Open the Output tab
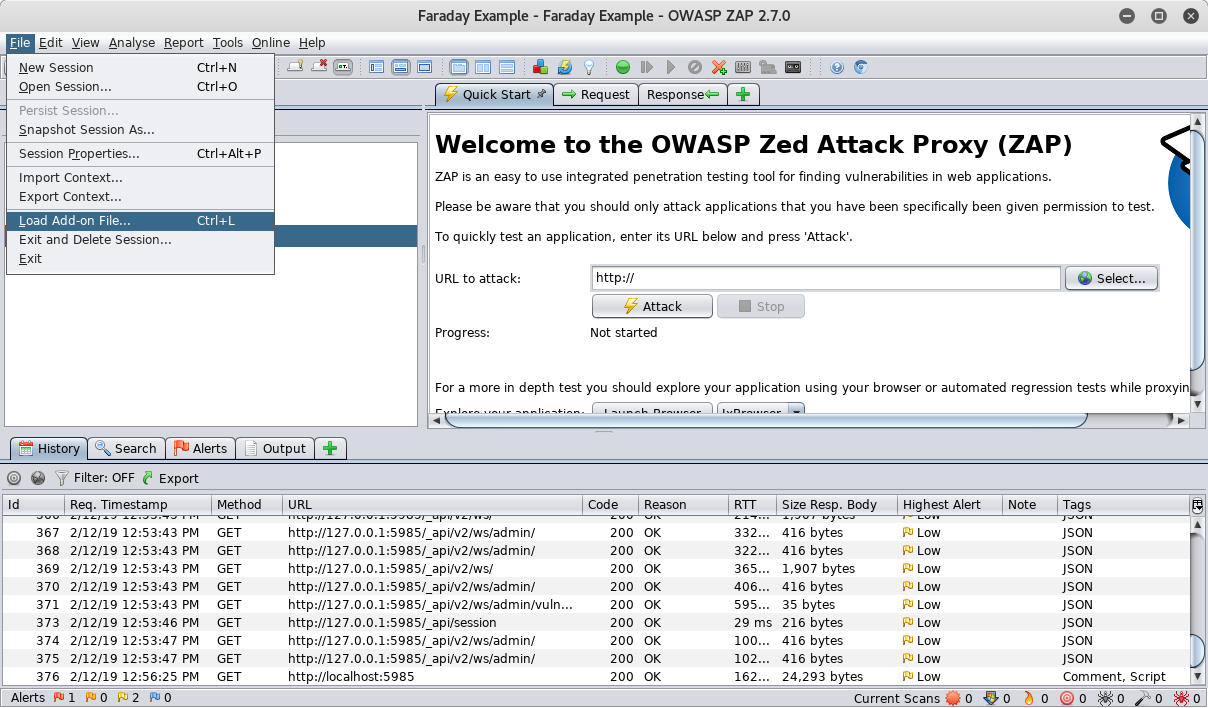This screenshot has width=1208, height=708. click(275, 448)
